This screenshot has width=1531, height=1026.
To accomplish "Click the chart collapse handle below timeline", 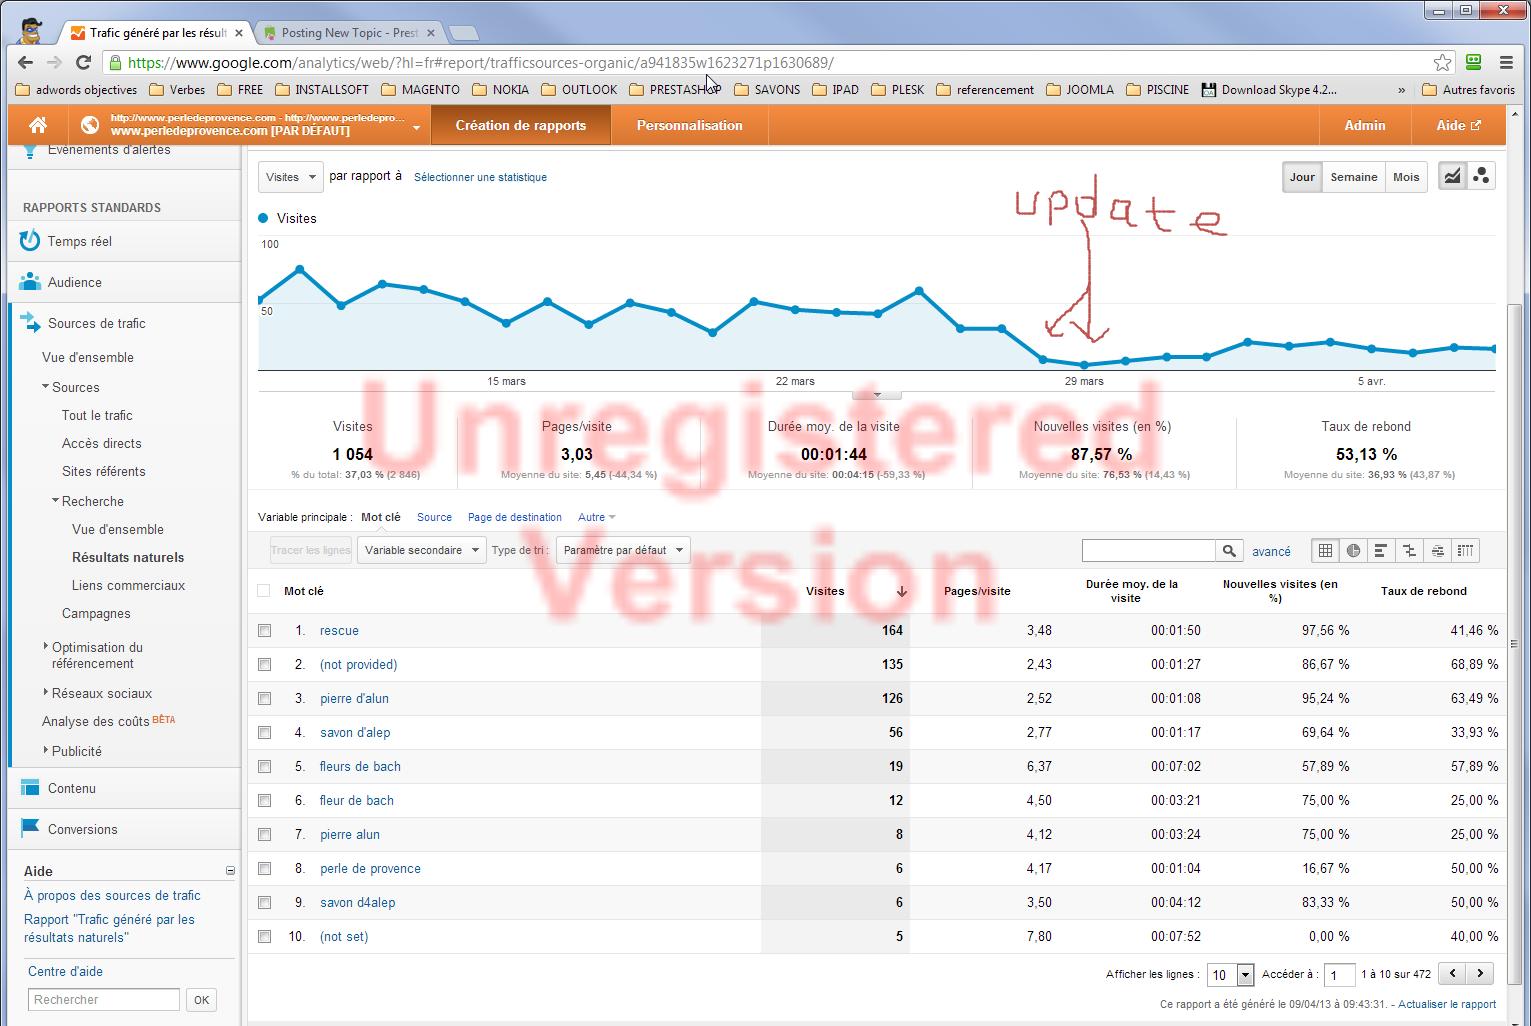I will coord(877,396).
